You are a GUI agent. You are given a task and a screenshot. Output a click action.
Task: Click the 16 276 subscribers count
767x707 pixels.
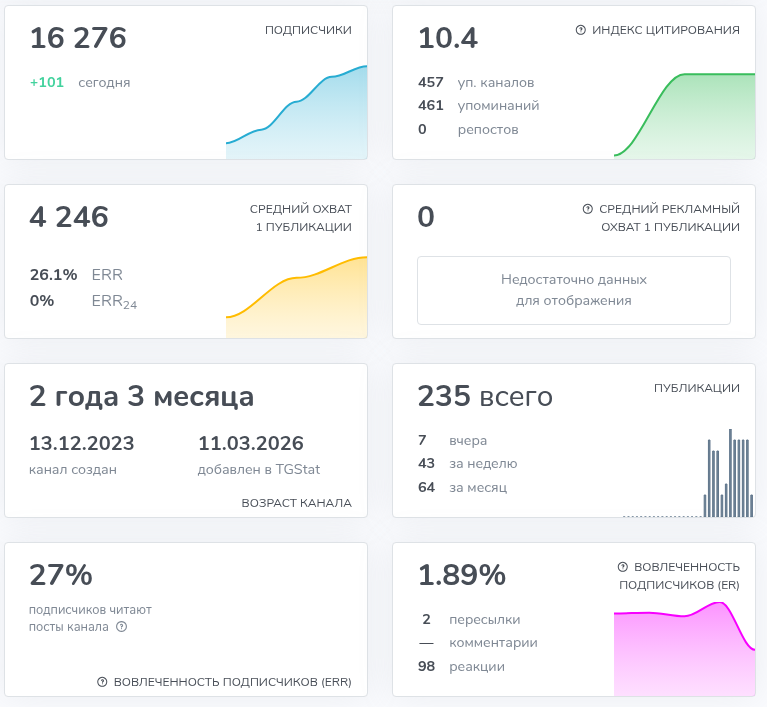click(78, 38)
